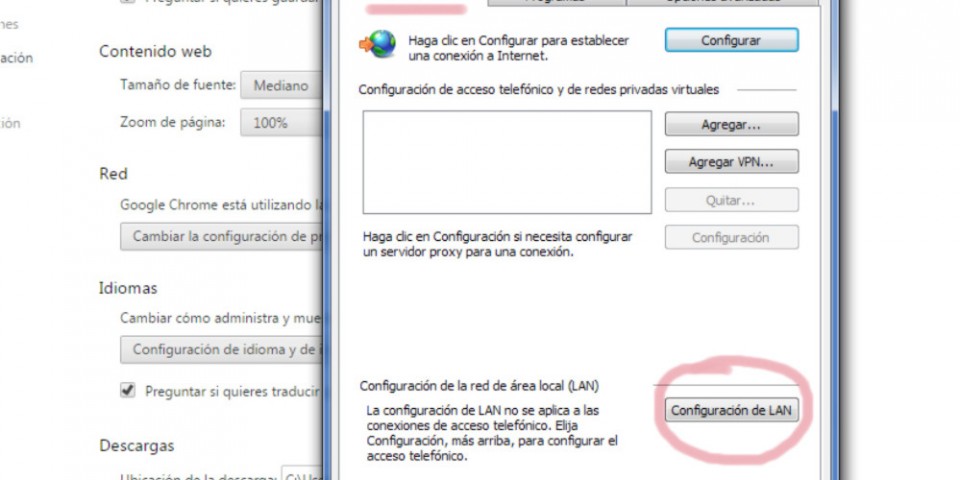
Task: Select the pink-highlighted connections tab
Action: click(416, 4)
